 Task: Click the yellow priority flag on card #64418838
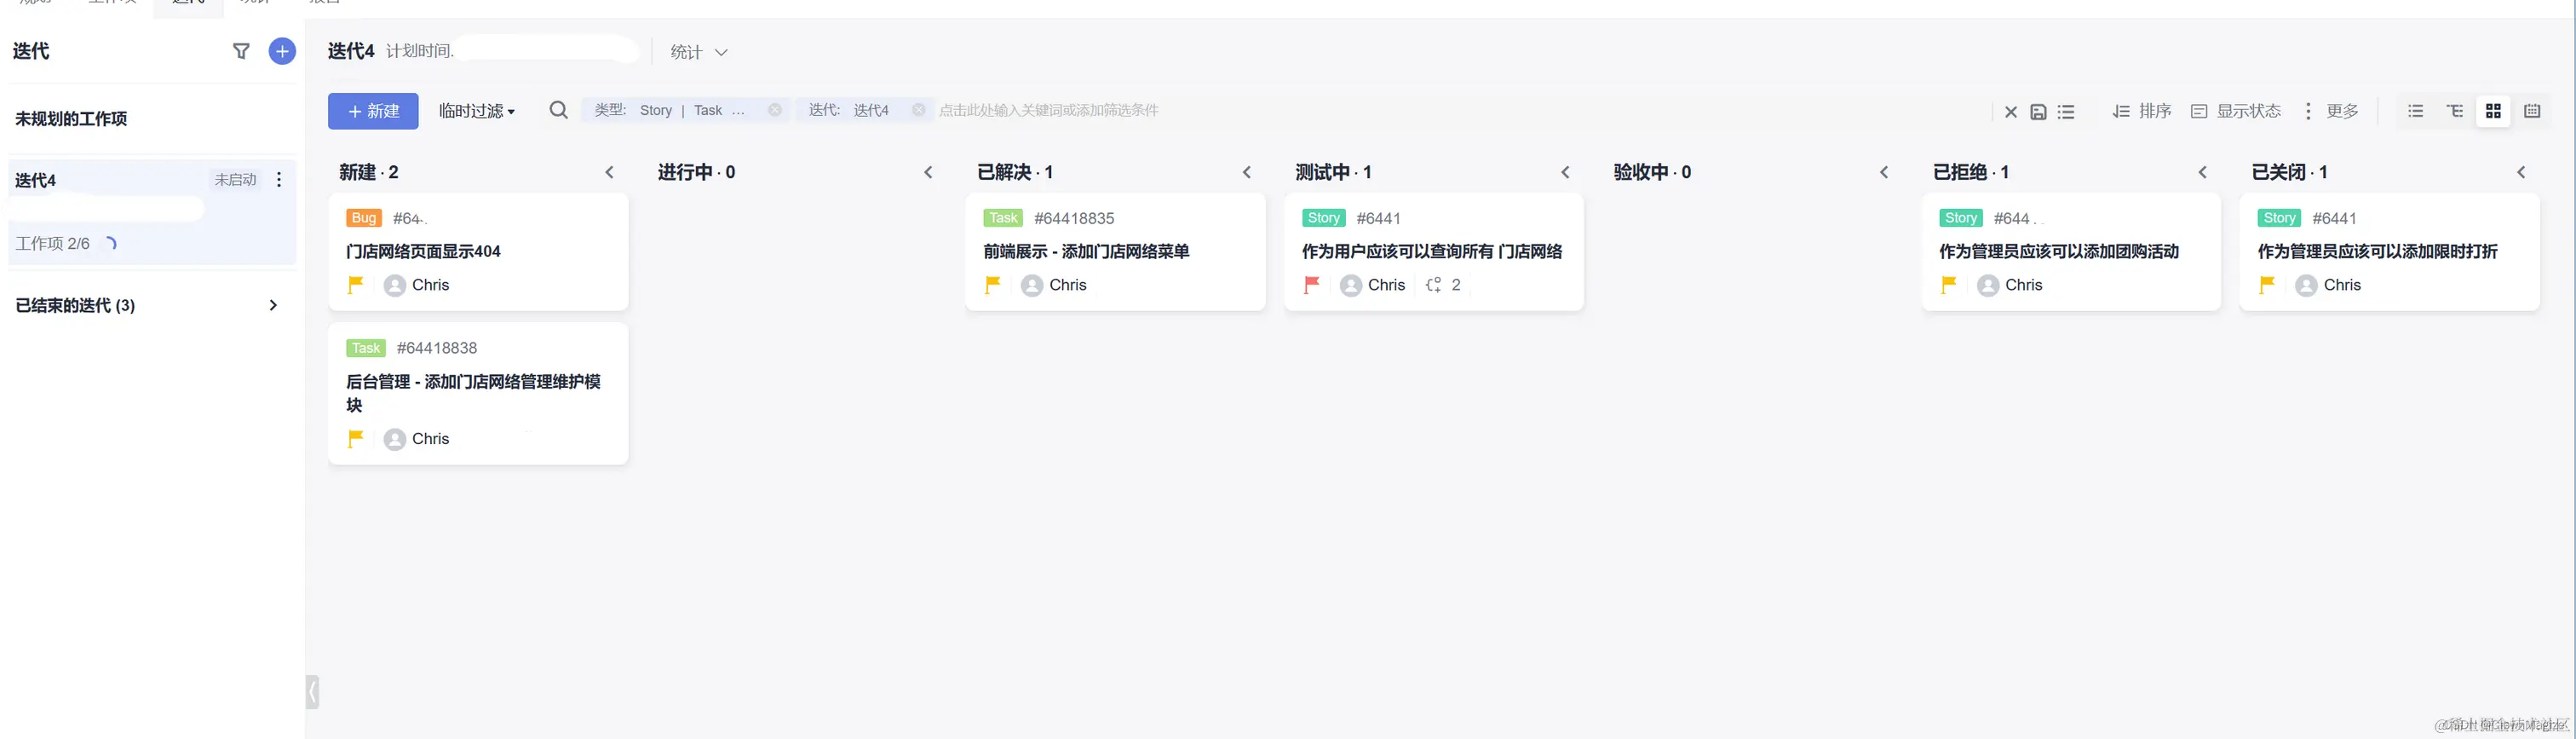click(355, 439)
